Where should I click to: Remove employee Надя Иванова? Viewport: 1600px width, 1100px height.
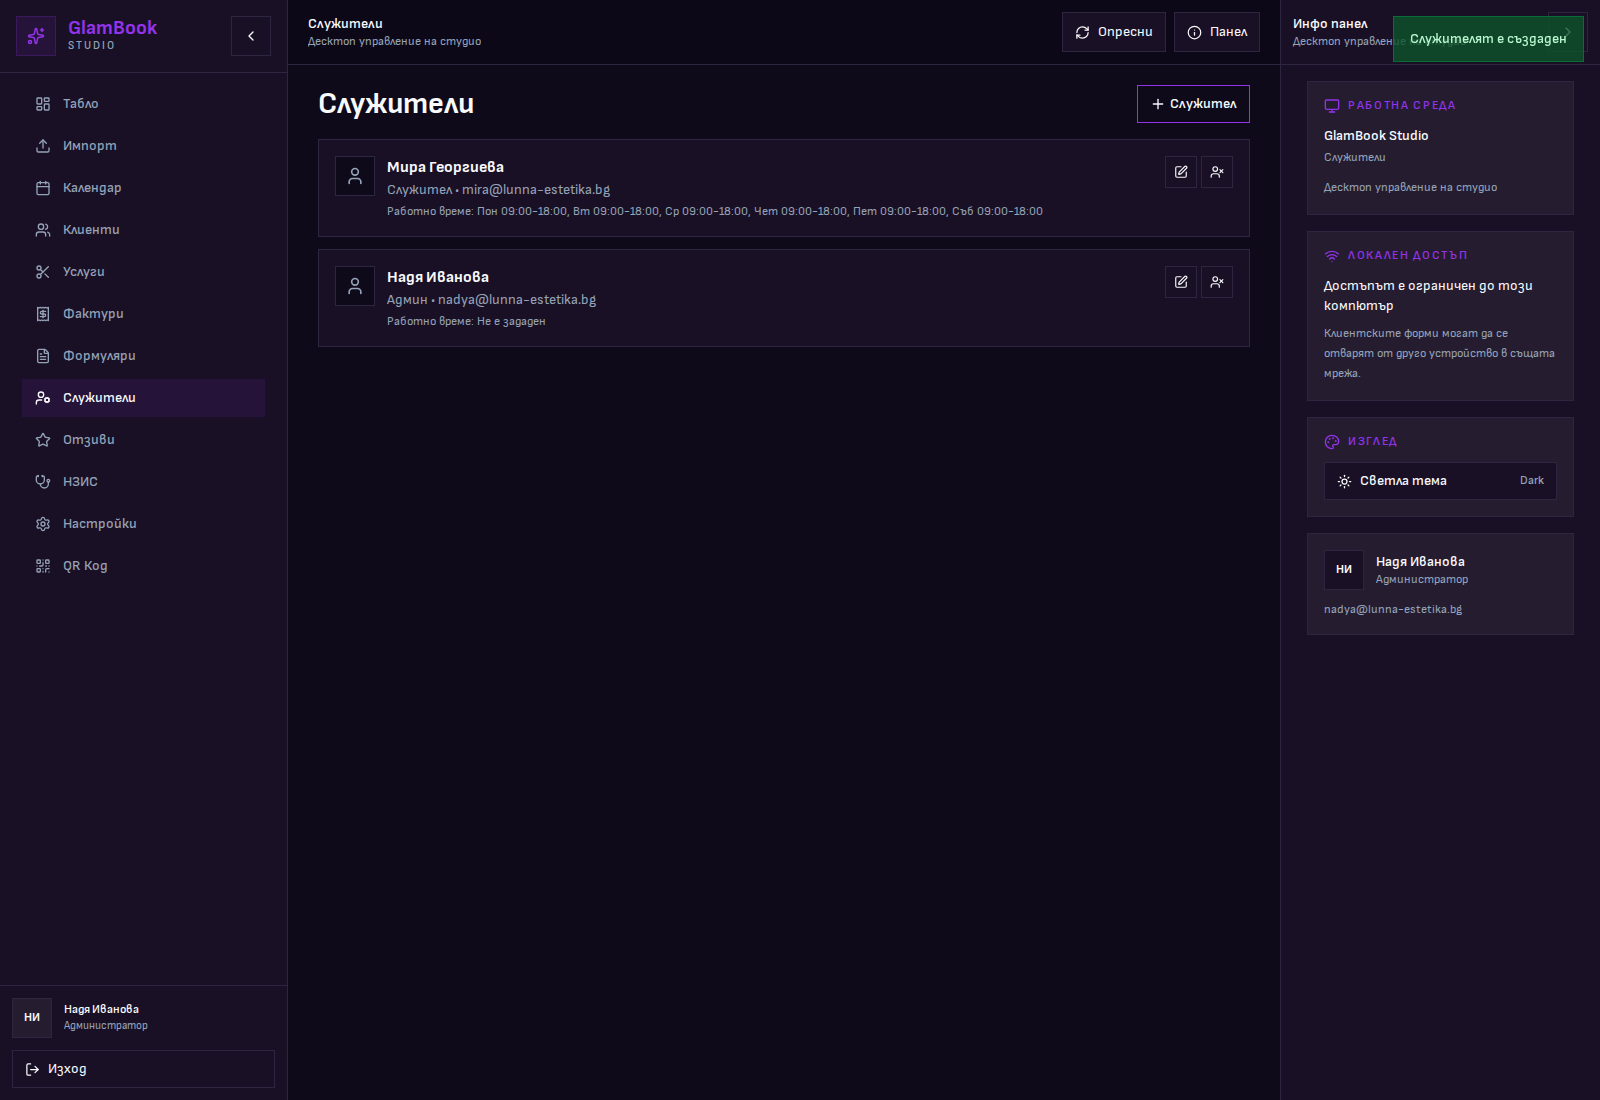click(1217, 282)
